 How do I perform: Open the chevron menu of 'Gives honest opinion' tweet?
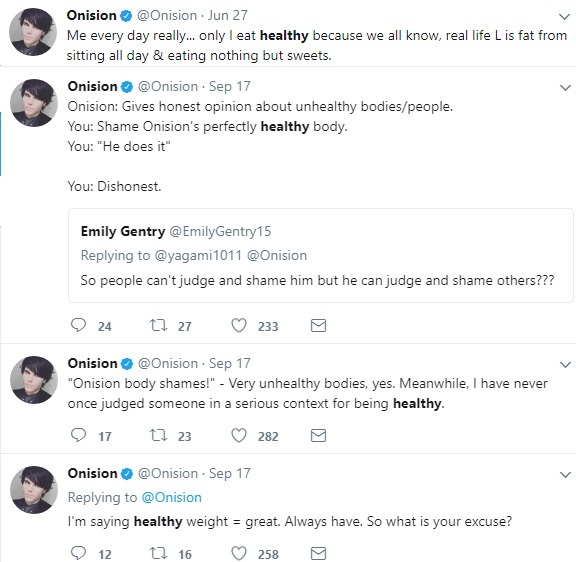click(565, 88)
